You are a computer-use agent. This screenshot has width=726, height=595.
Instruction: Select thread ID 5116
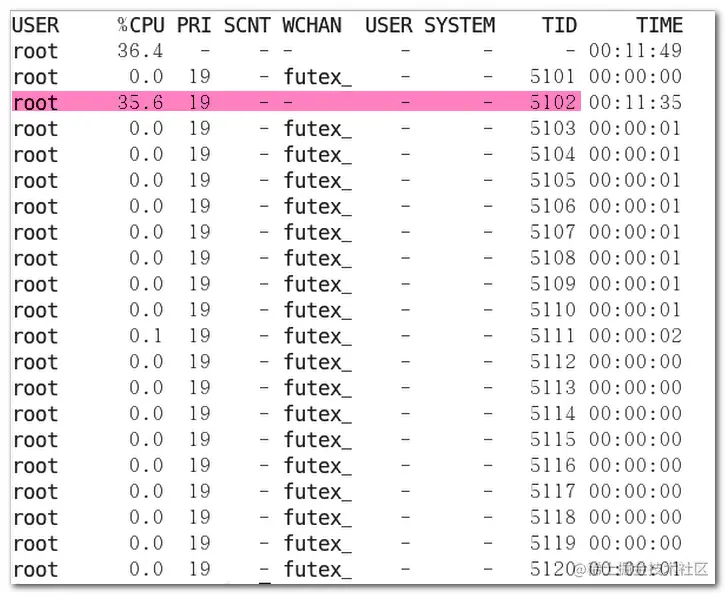point(553,465)
